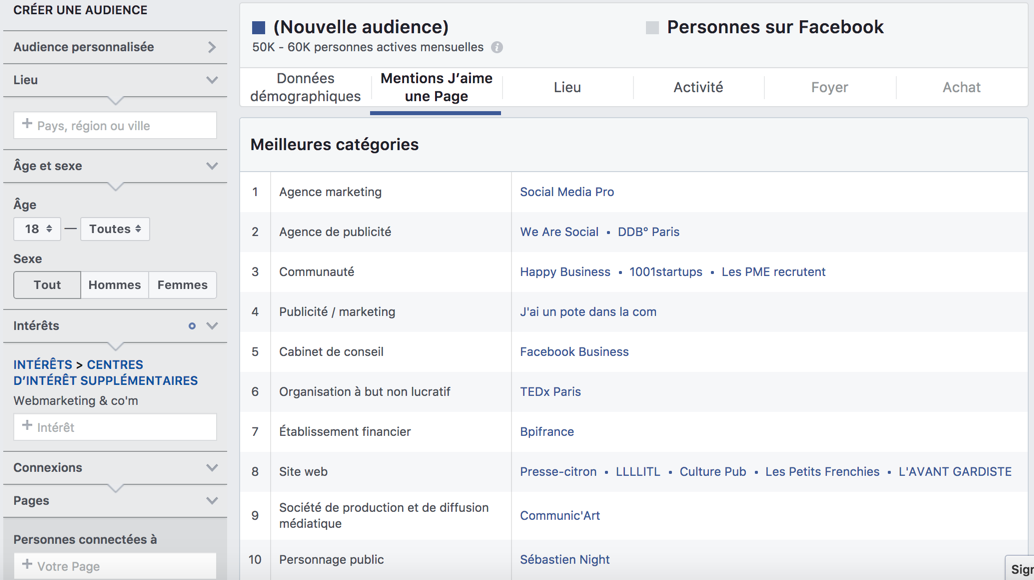Viewport: 1034px width, 580px height.
Task: Click the blue Nouvelle audience color square
Action: point(259,28)
